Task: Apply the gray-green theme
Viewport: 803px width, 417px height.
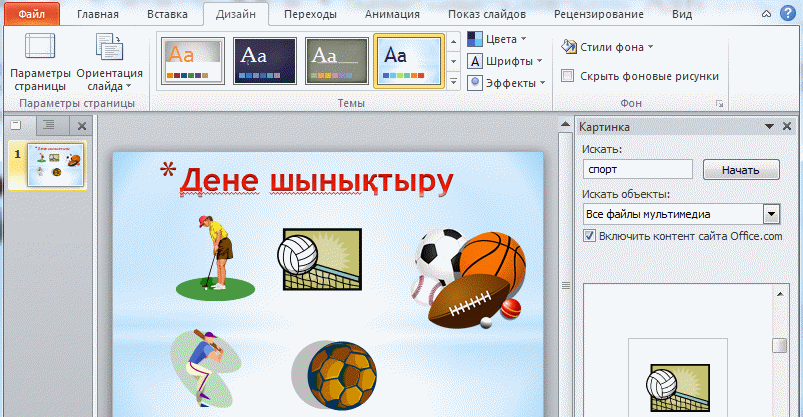Action: coord(337,61)
